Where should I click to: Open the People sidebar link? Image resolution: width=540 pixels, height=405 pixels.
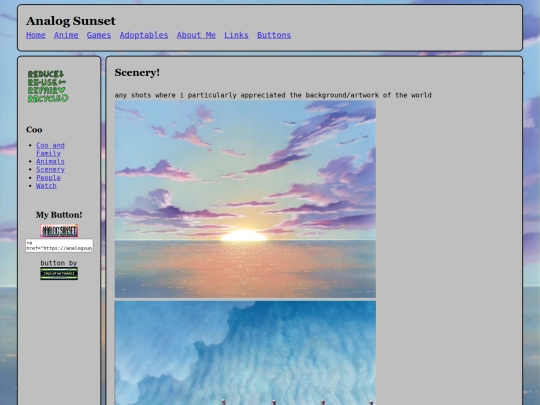[x=48, y=178]
